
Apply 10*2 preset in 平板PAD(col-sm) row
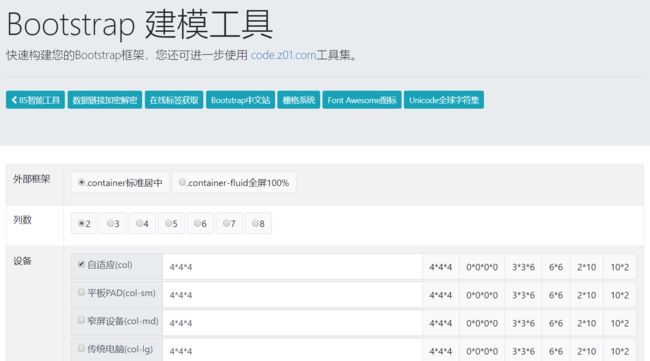tap(620, 295)
